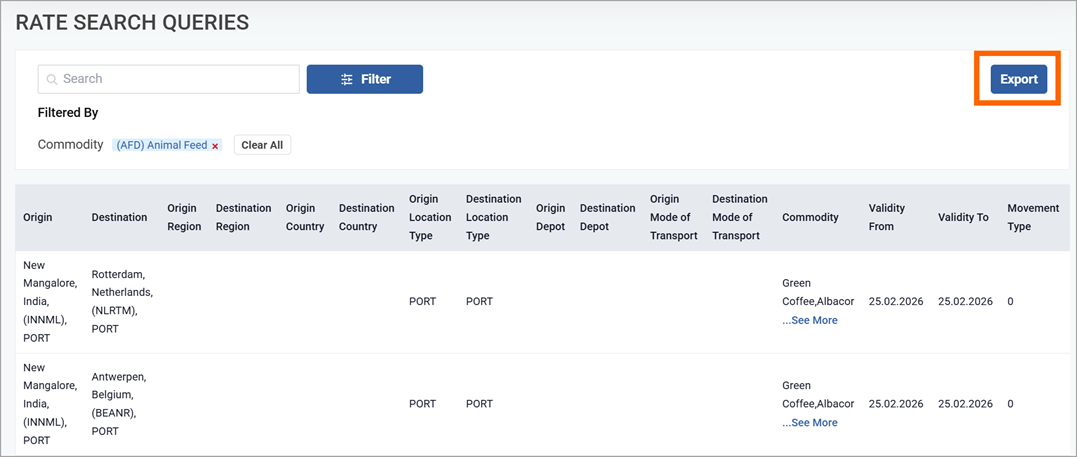1077x457 pixels.
Task: Click the Origin Depot column header
Action: (x=551, y=217)
